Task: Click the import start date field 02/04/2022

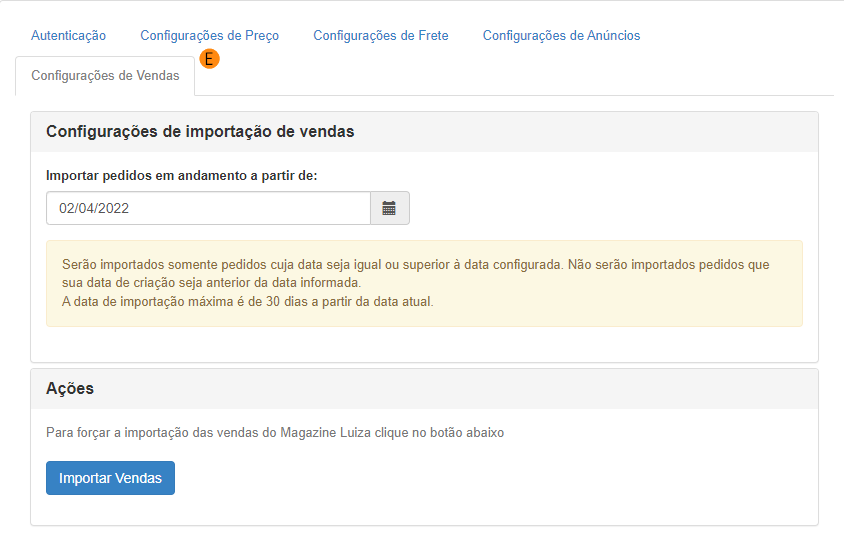Action: [208, 208]
